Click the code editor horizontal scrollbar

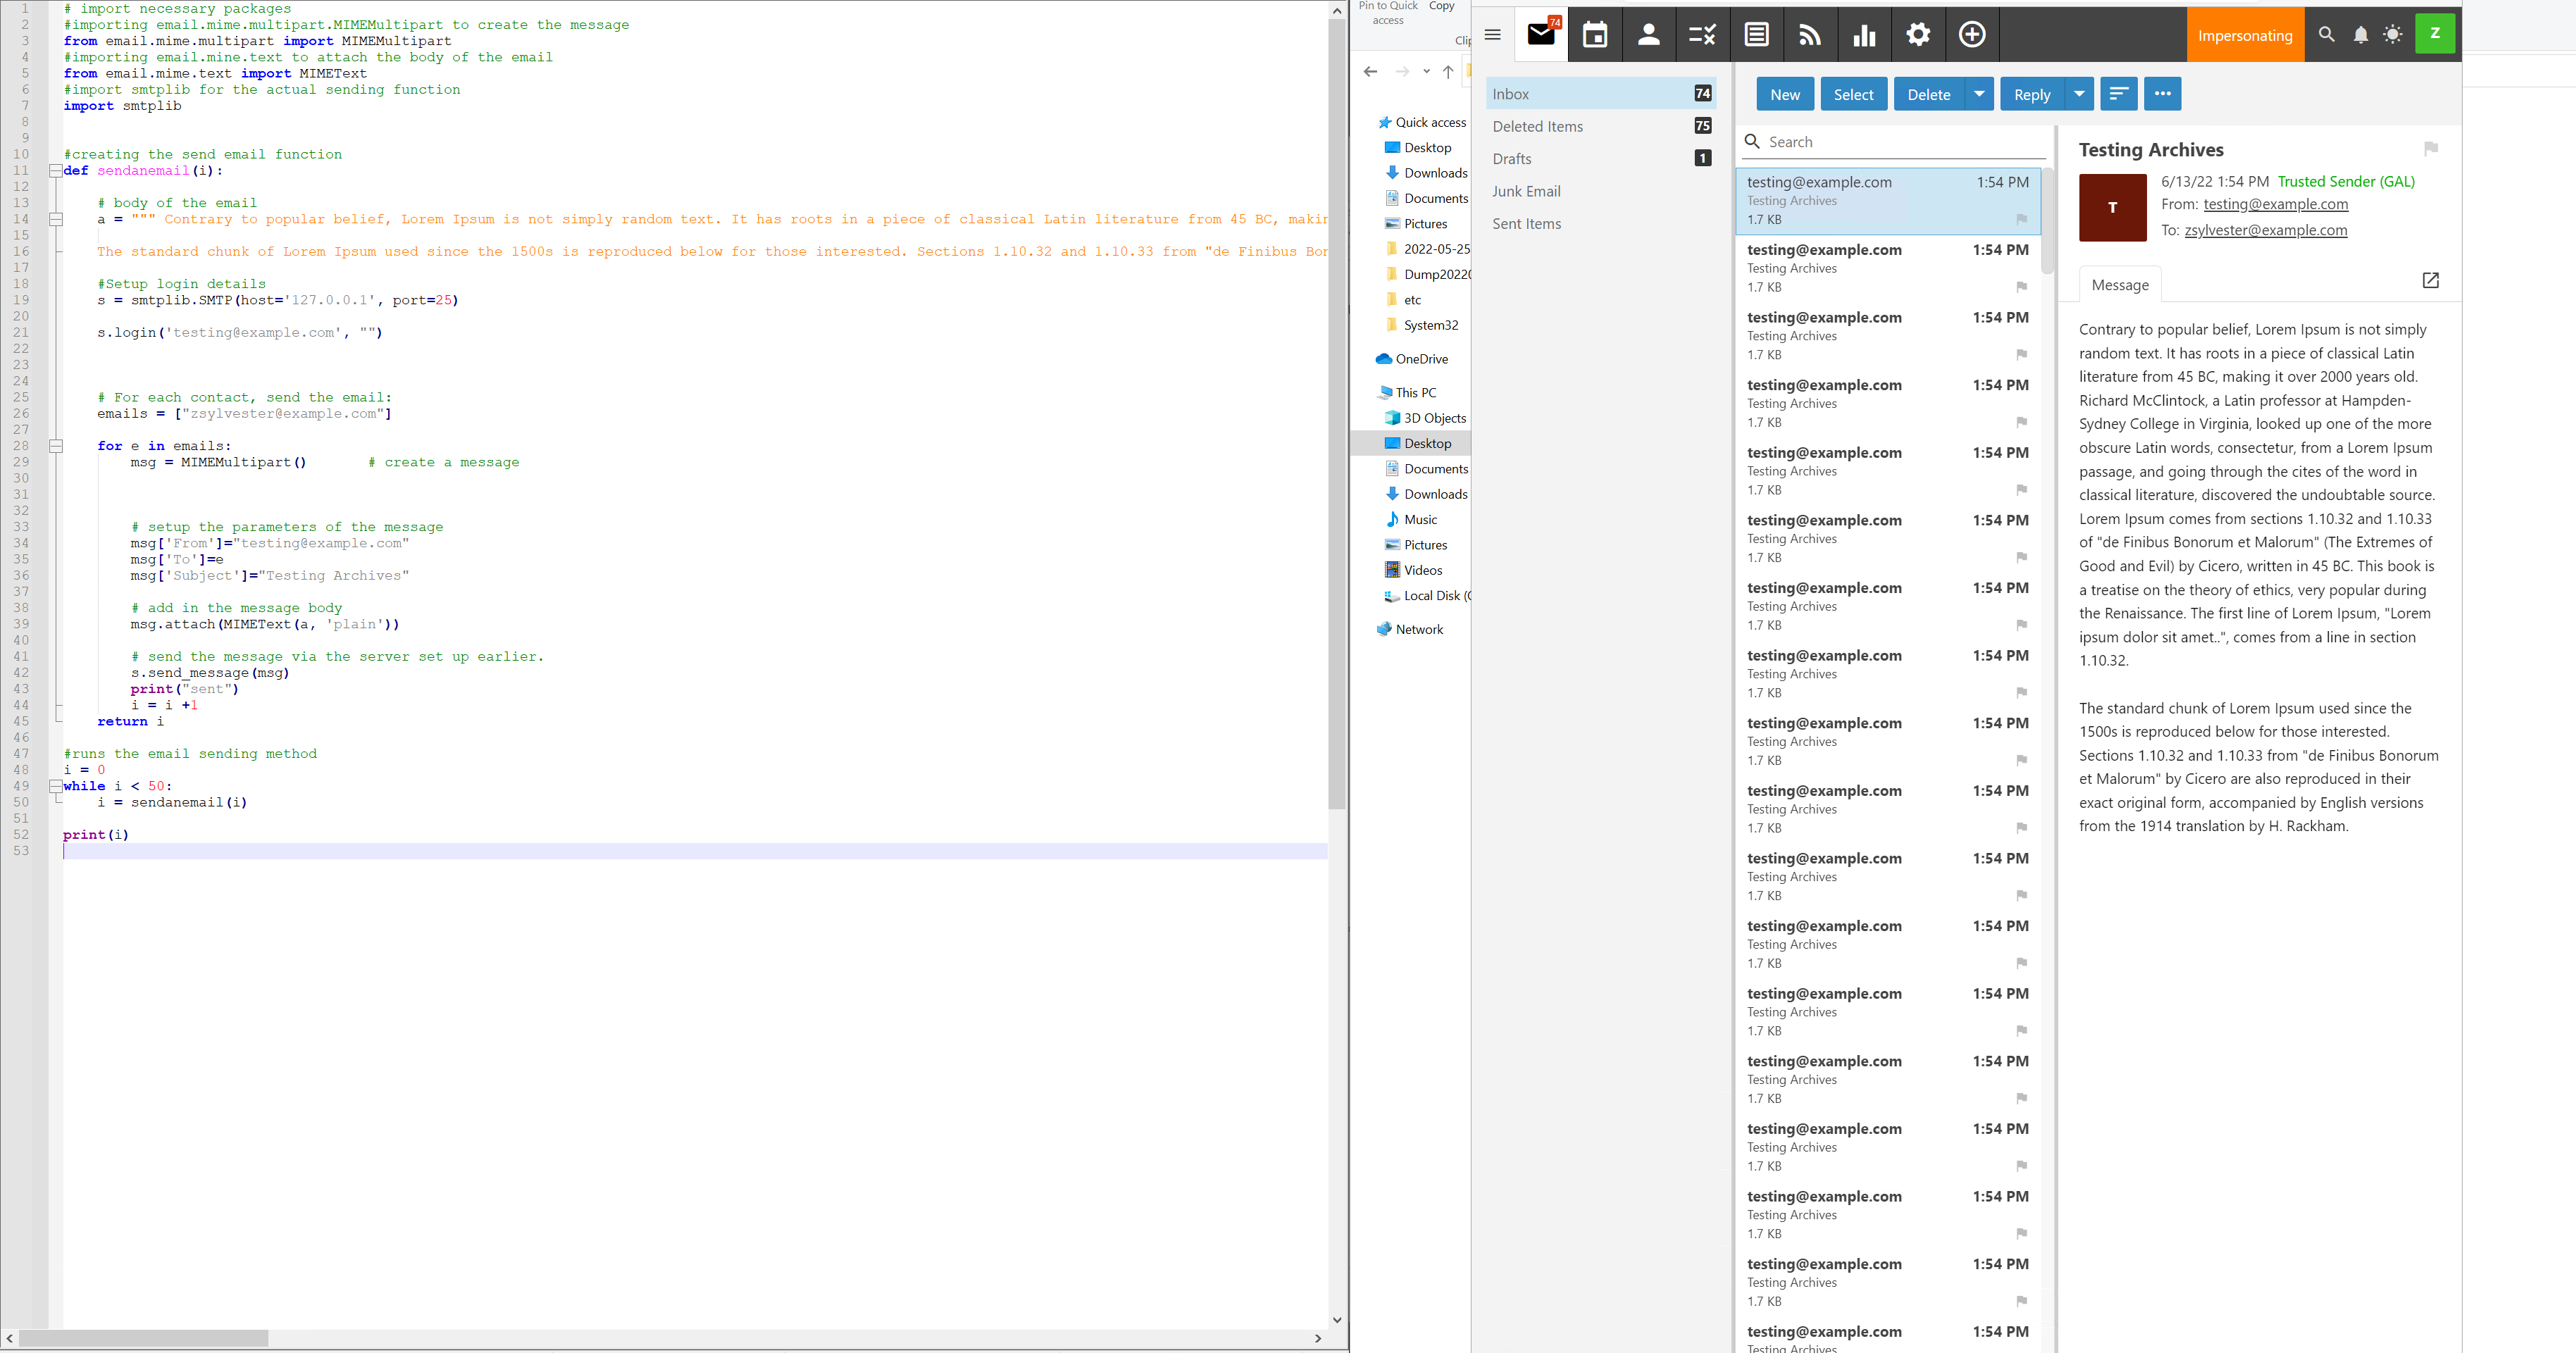(x=143, y=1338)
